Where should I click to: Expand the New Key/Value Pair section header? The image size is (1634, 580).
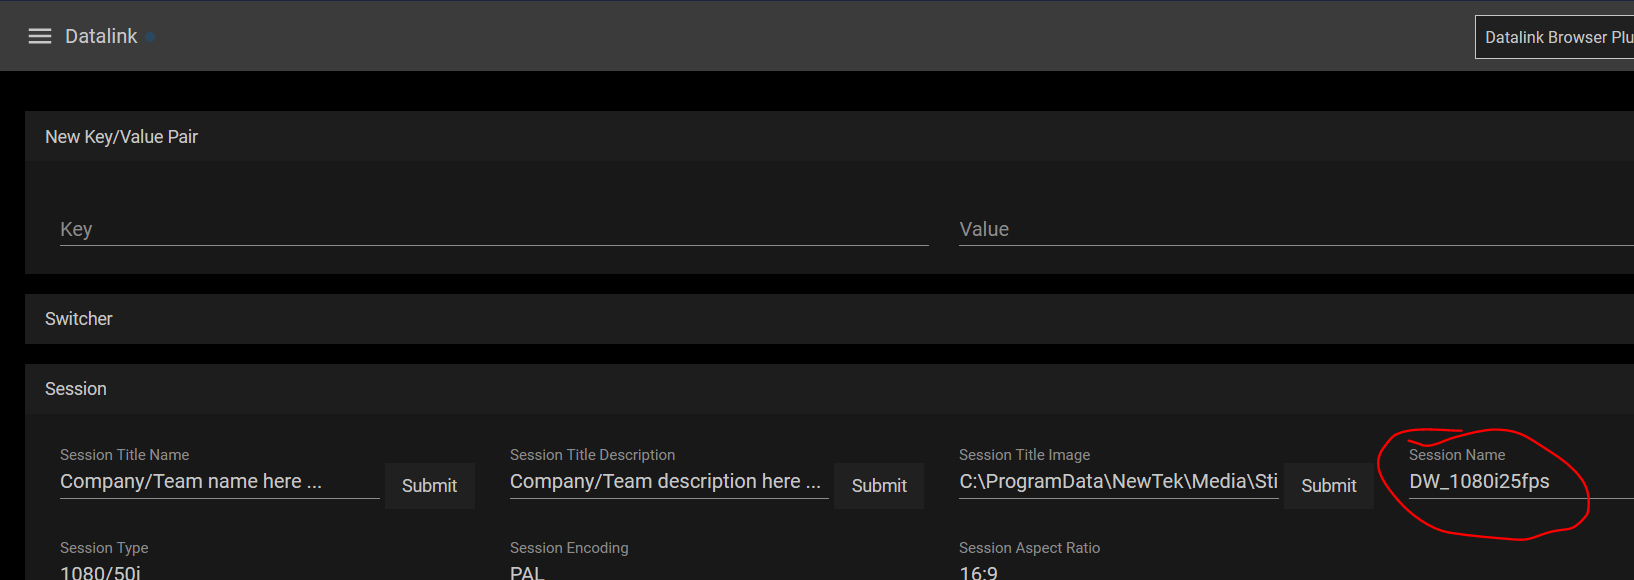(121, 137)
